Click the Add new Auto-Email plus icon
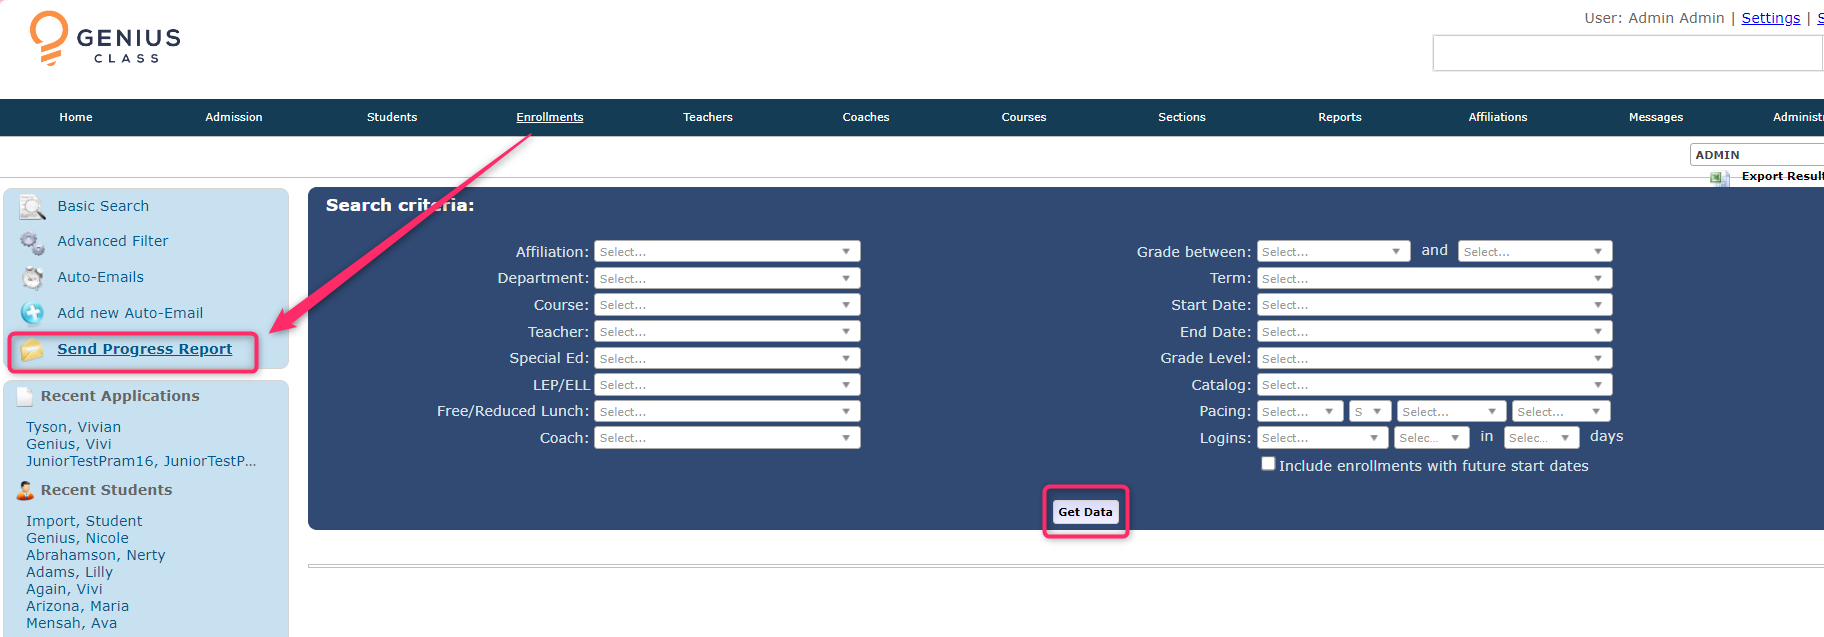The image size is (1824, 637). (32, 314)
